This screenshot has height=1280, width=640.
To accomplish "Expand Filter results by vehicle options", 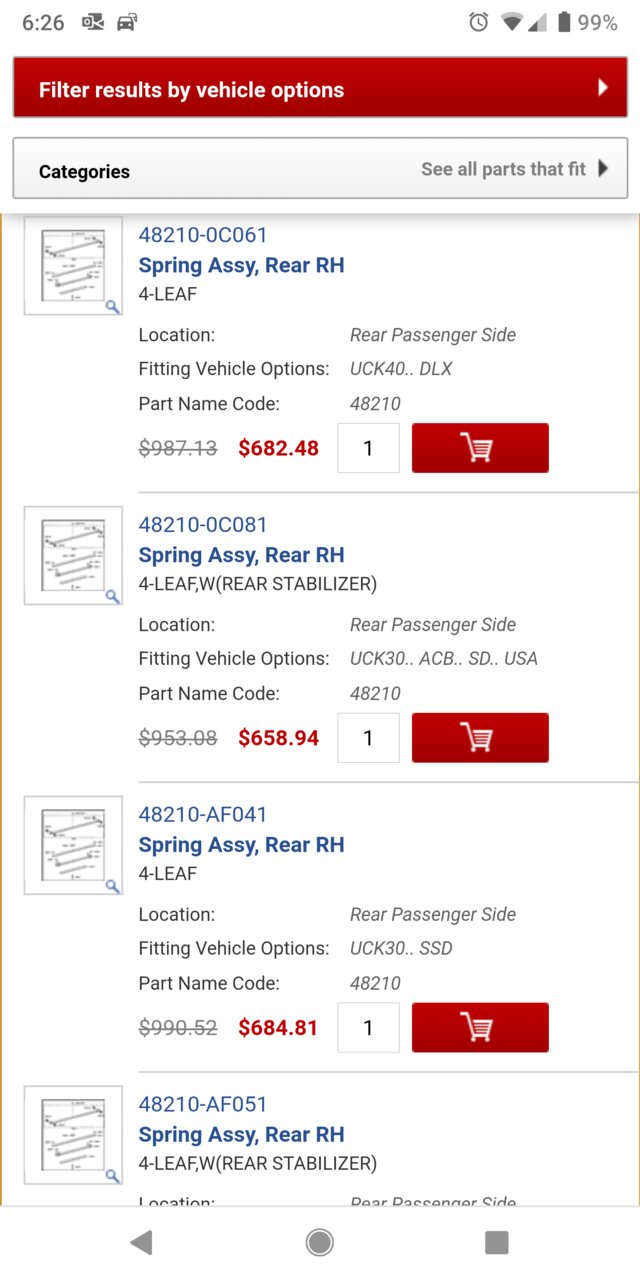I will pyautogui.click(x=320, y=88).
